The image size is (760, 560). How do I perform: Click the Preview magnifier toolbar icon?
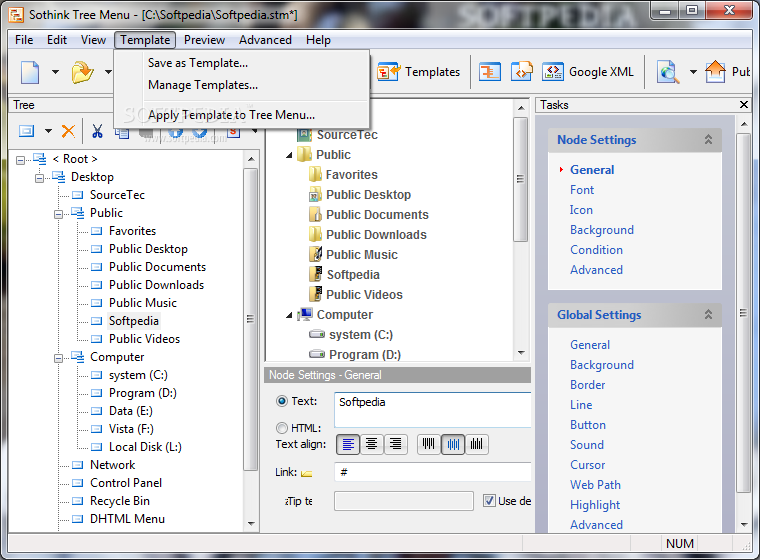click(x=668, y=72)
